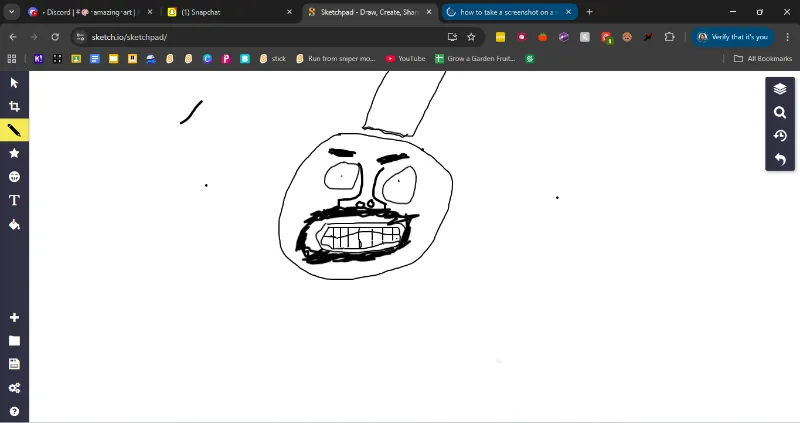The height and width of the screenshot is (423, 800).
Task: Close the Snapchat tab
Action: (289, 12)
